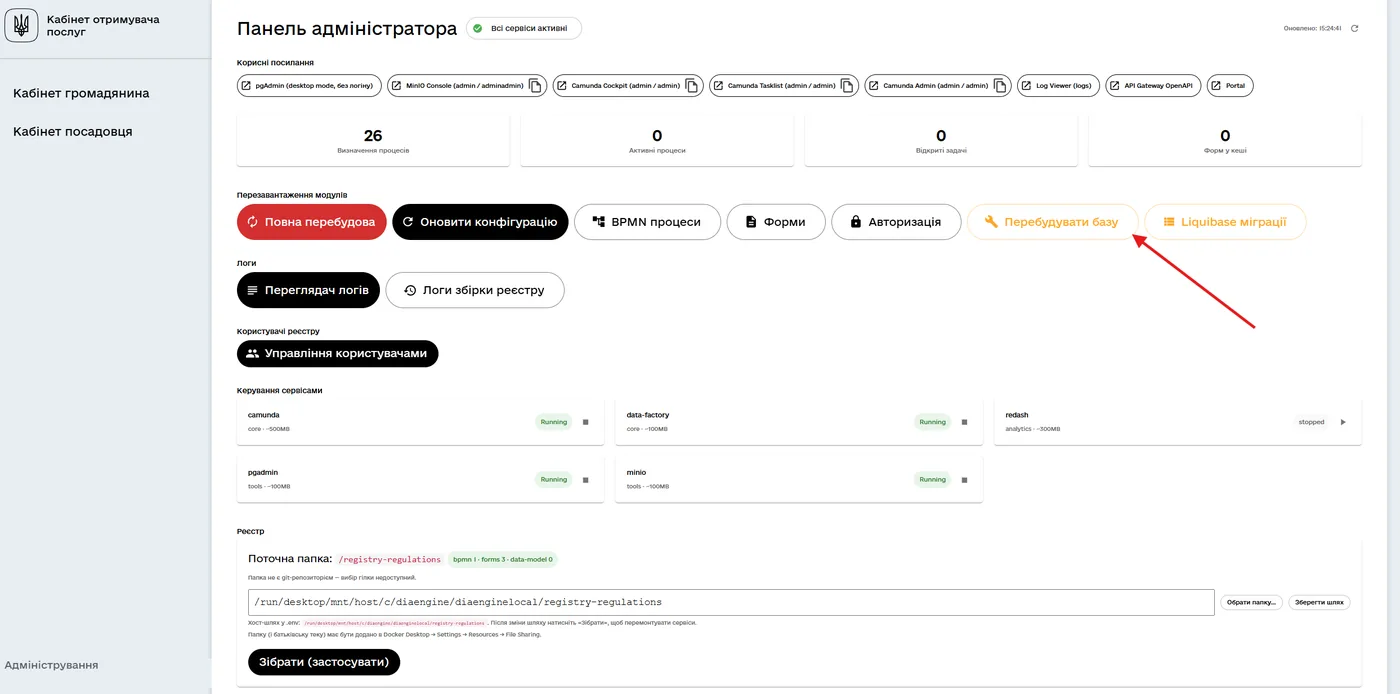1400x694 pixels.
Task: Click the Визначення процесів count card
Action: click(x=373, y=140)
